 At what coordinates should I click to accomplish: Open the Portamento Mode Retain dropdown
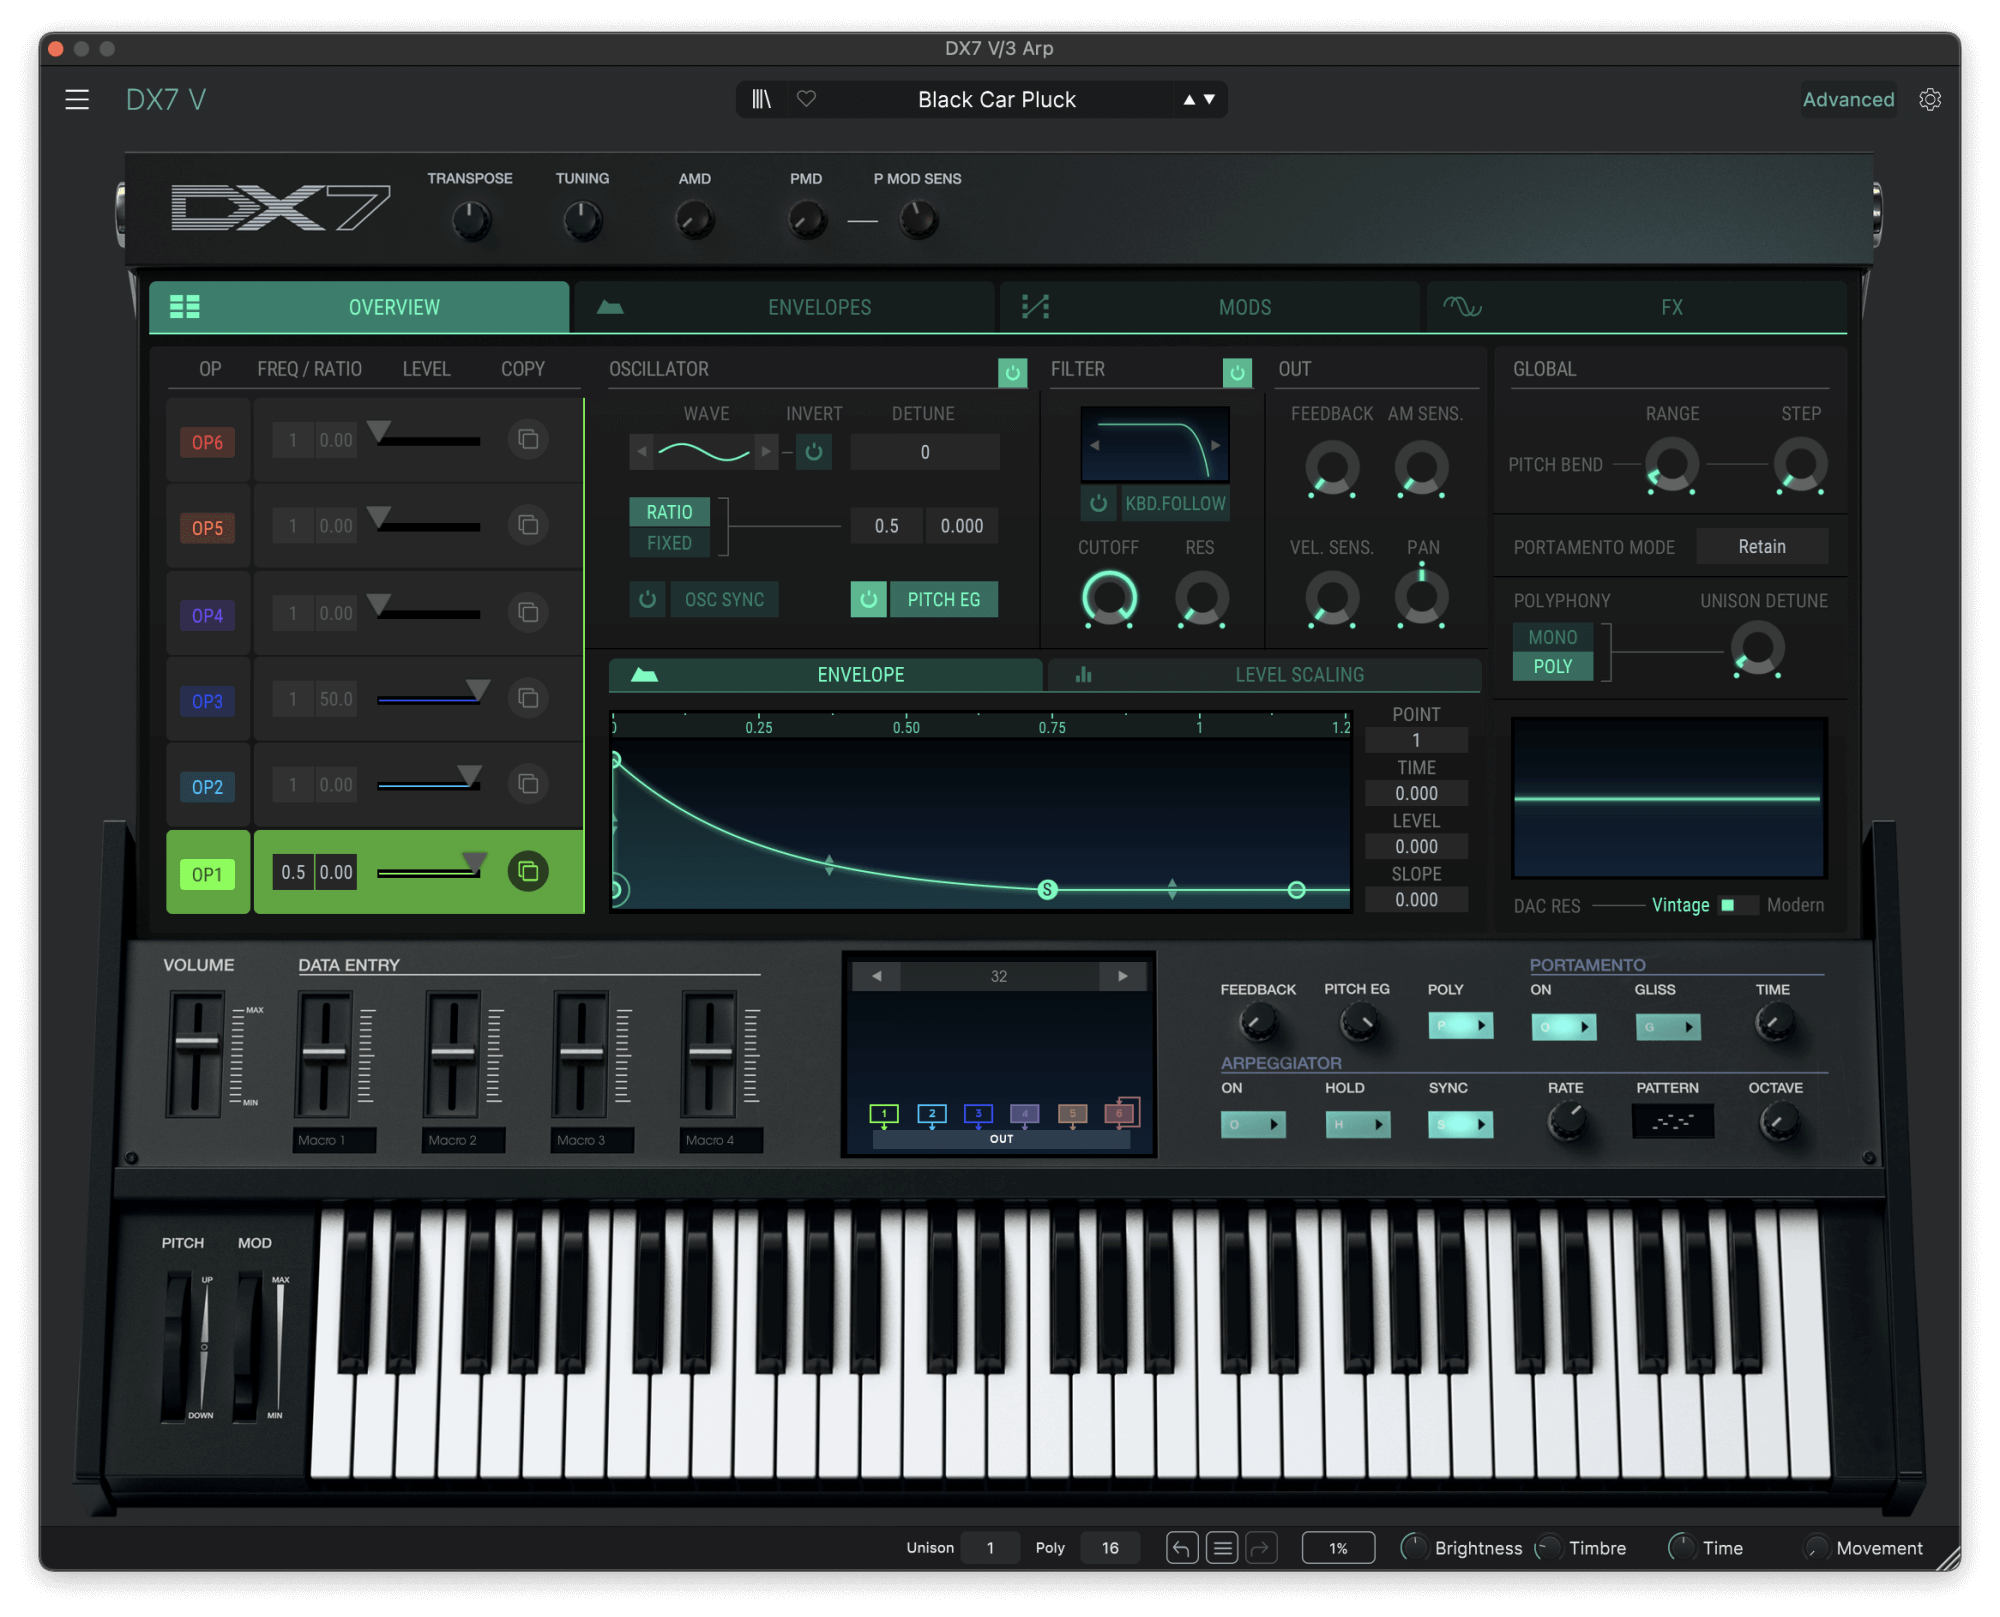[1761, 547]
